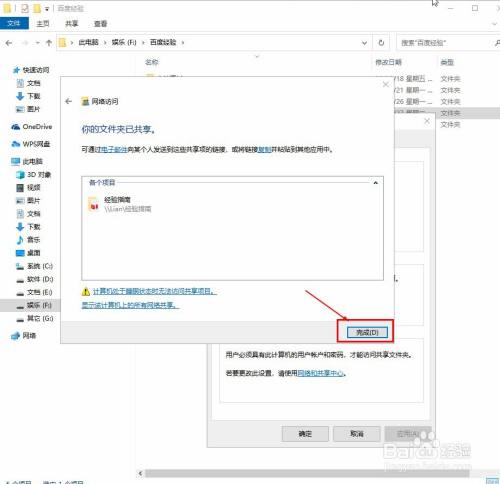Viewport: 500px width, 484px height.
Task: Click 娱乐 (F:) in the address breadcrumb
Action: (124, 42)
